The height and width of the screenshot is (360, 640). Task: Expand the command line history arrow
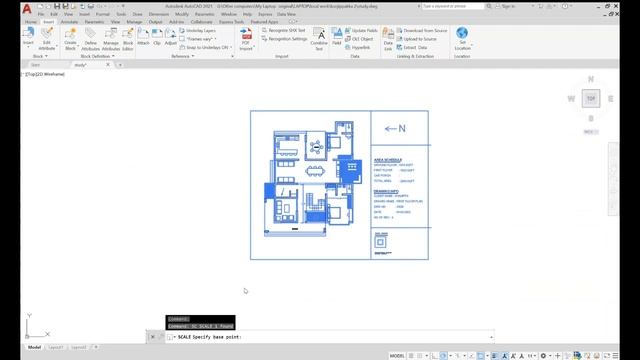[x=491, y=337]
